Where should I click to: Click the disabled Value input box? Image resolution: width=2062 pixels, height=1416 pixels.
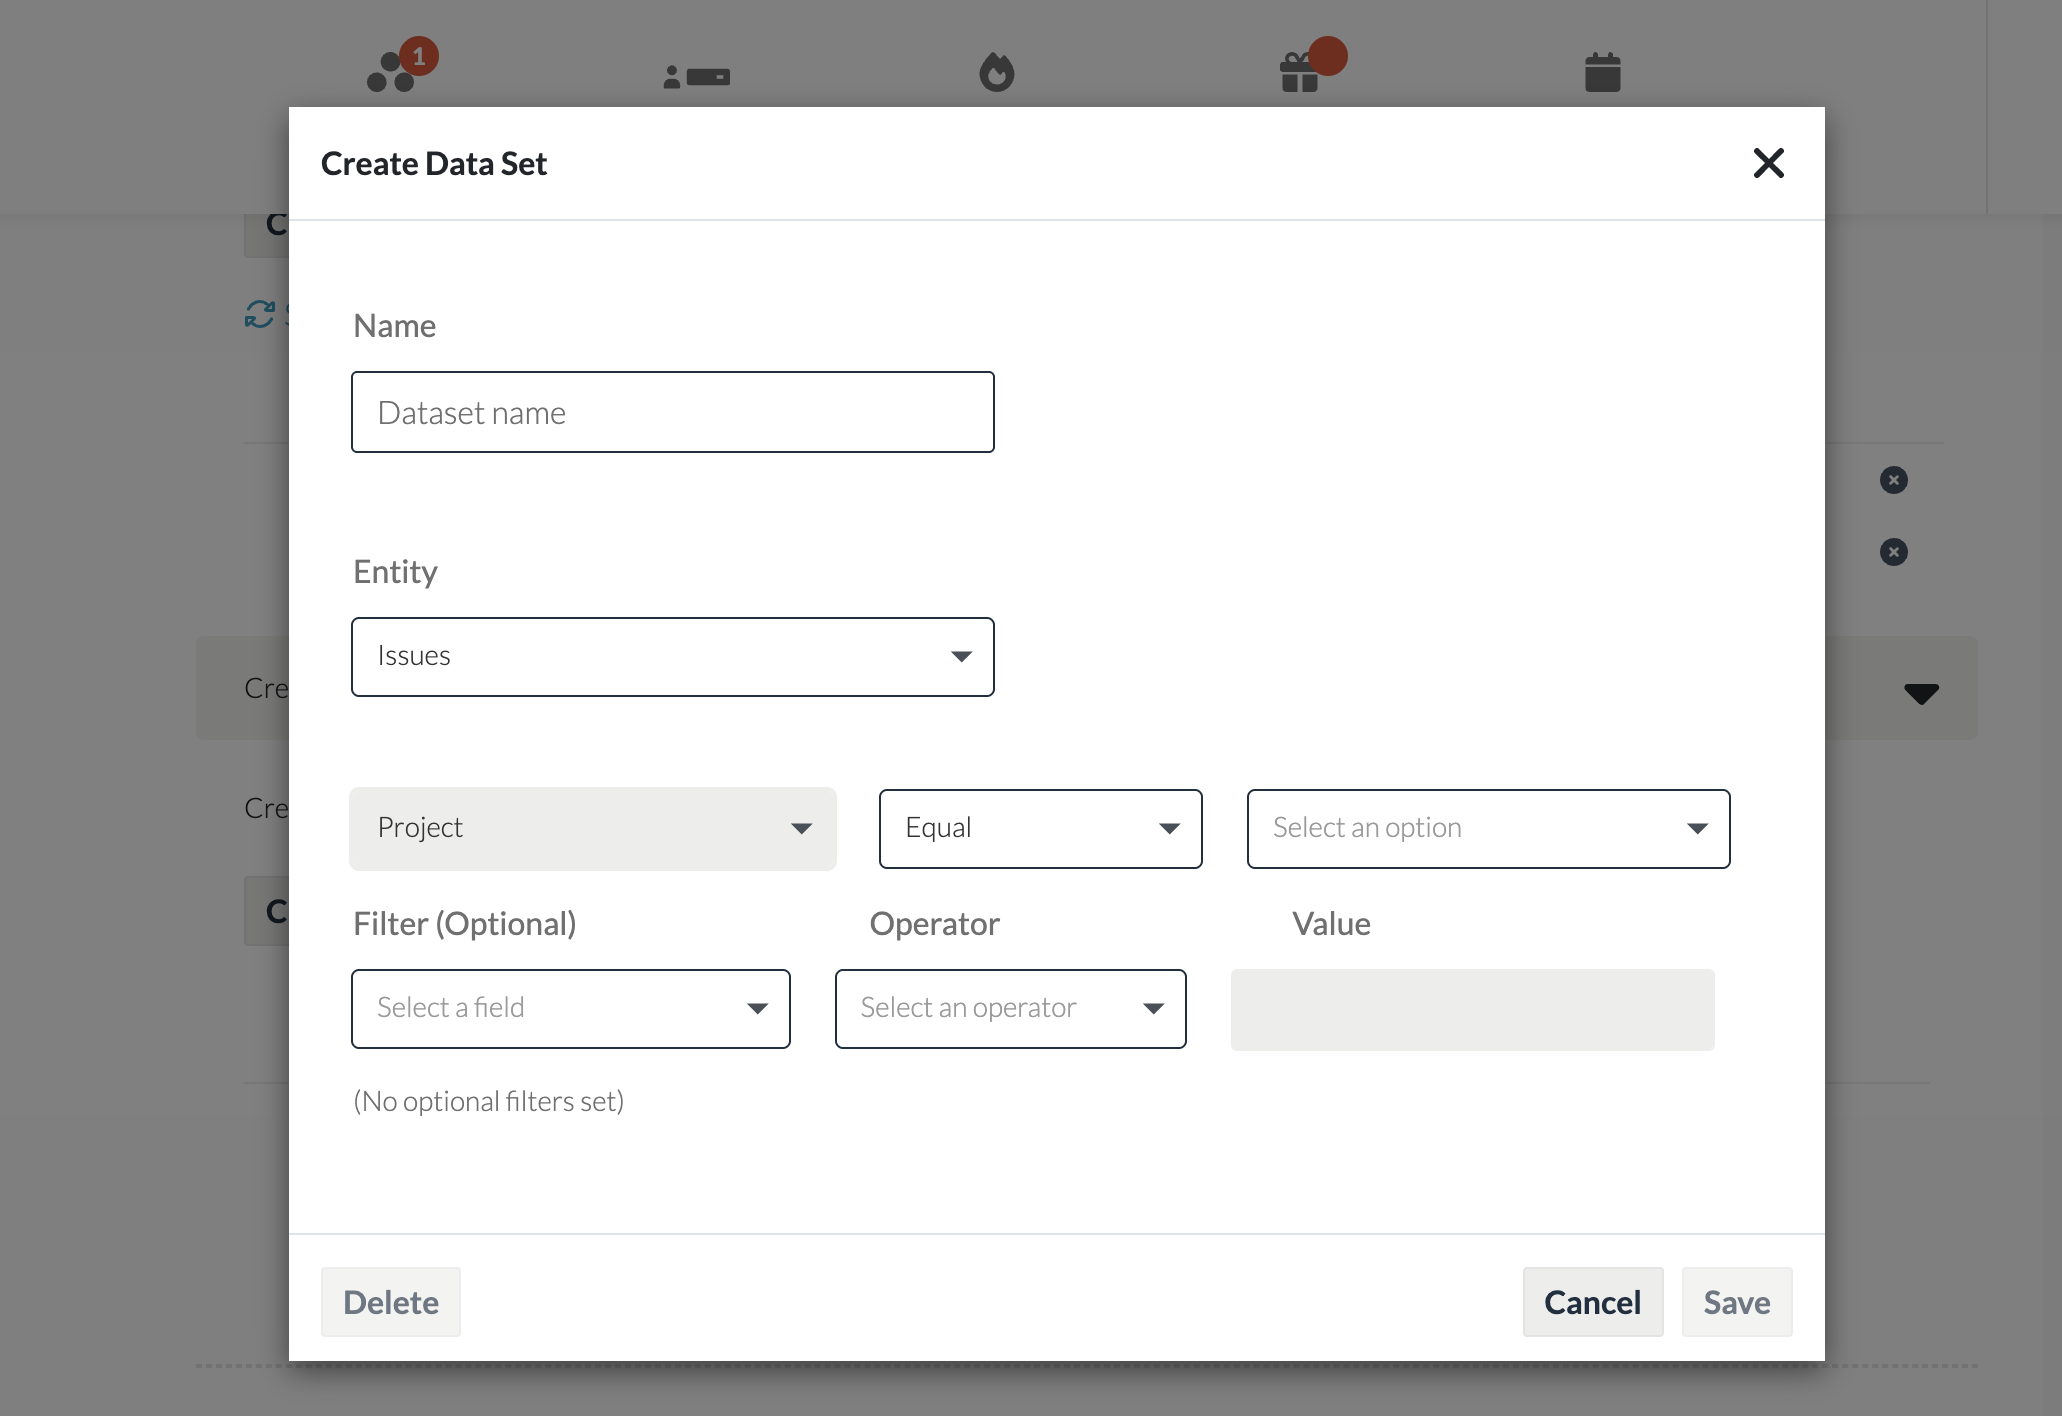click(x=1472, y=1009)
